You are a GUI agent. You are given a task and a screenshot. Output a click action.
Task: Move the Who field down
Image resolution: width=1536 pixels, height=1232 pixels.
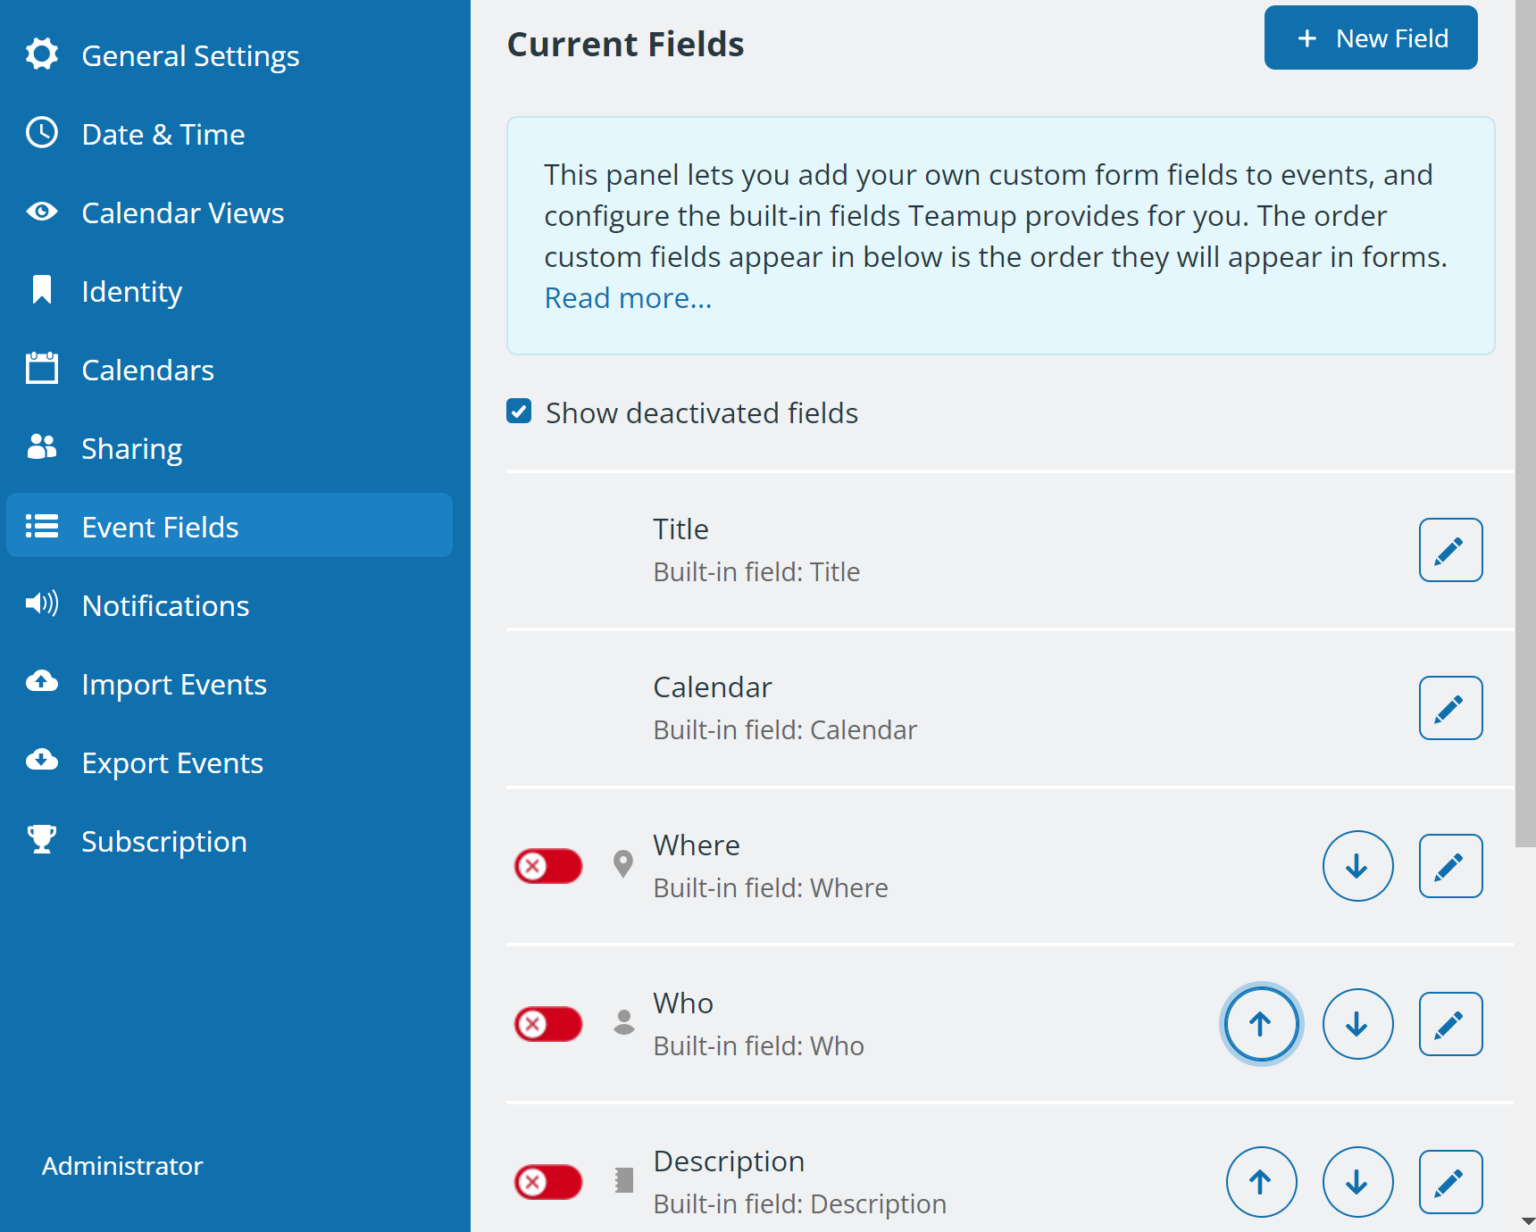(x=1357, y=1024)
